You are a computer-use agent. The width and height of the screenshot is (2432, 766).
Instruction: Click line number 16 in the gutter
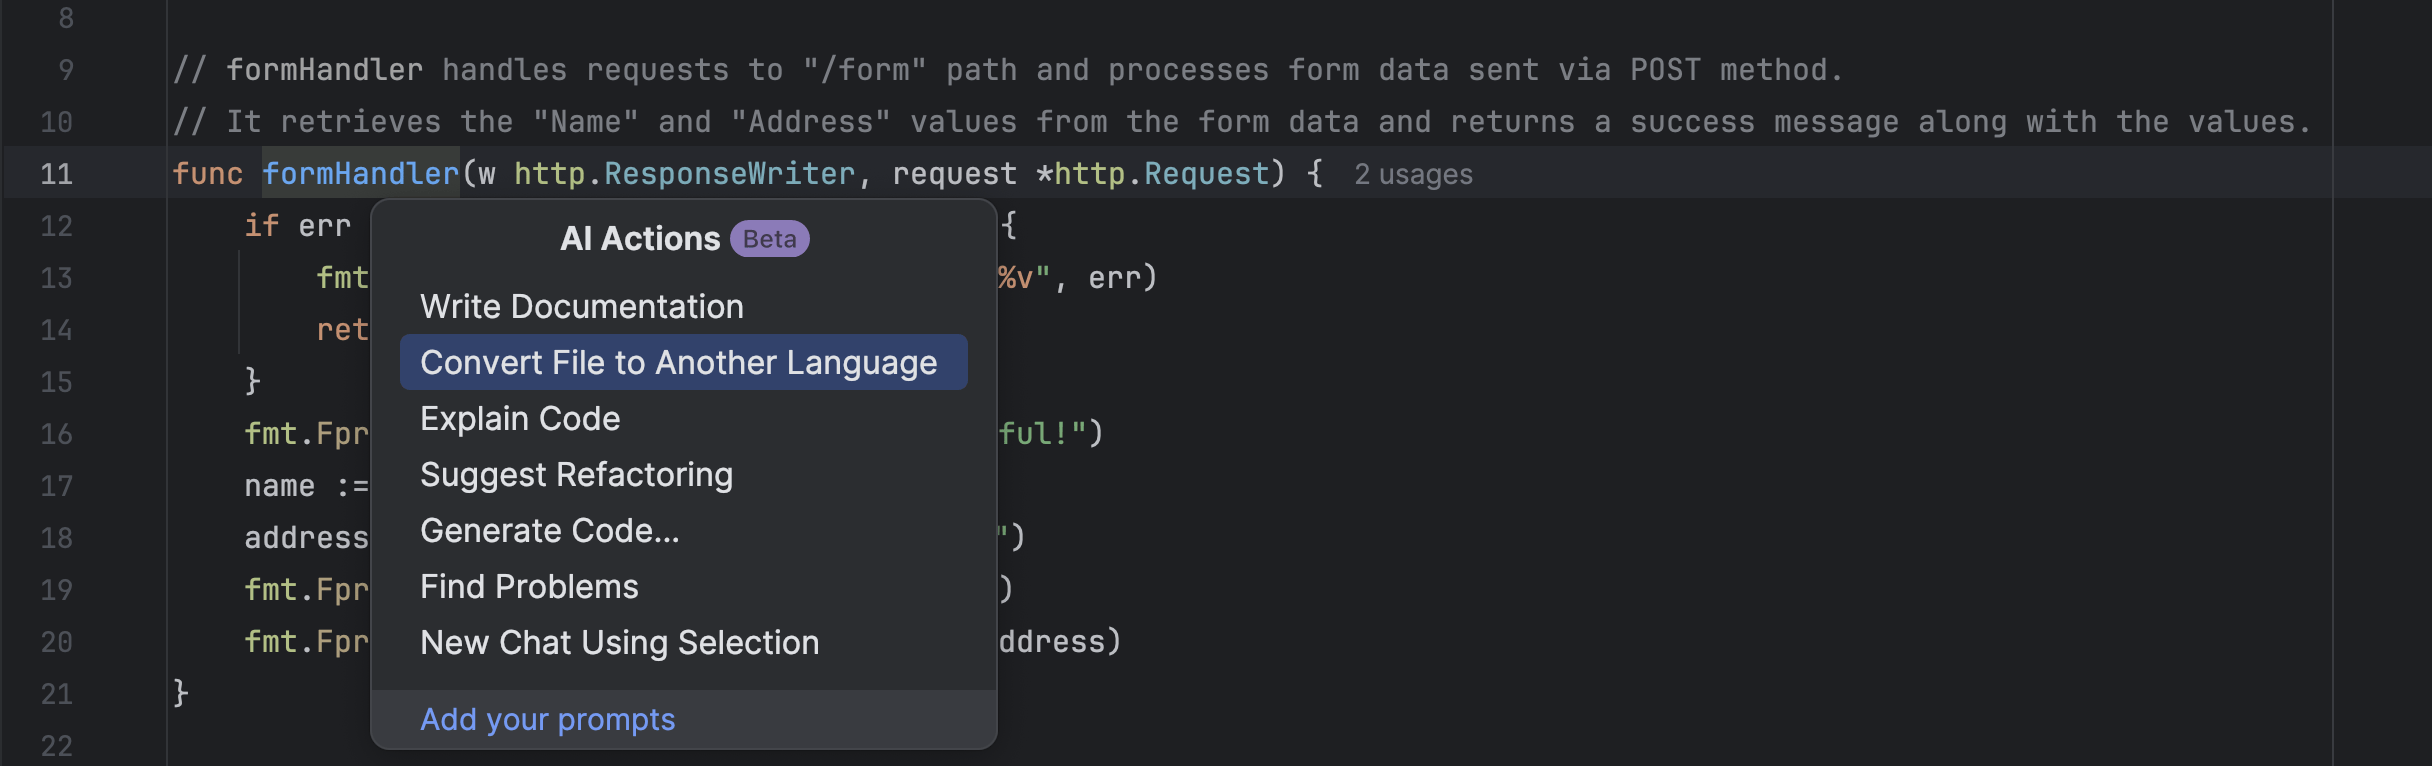pos(56,434)
